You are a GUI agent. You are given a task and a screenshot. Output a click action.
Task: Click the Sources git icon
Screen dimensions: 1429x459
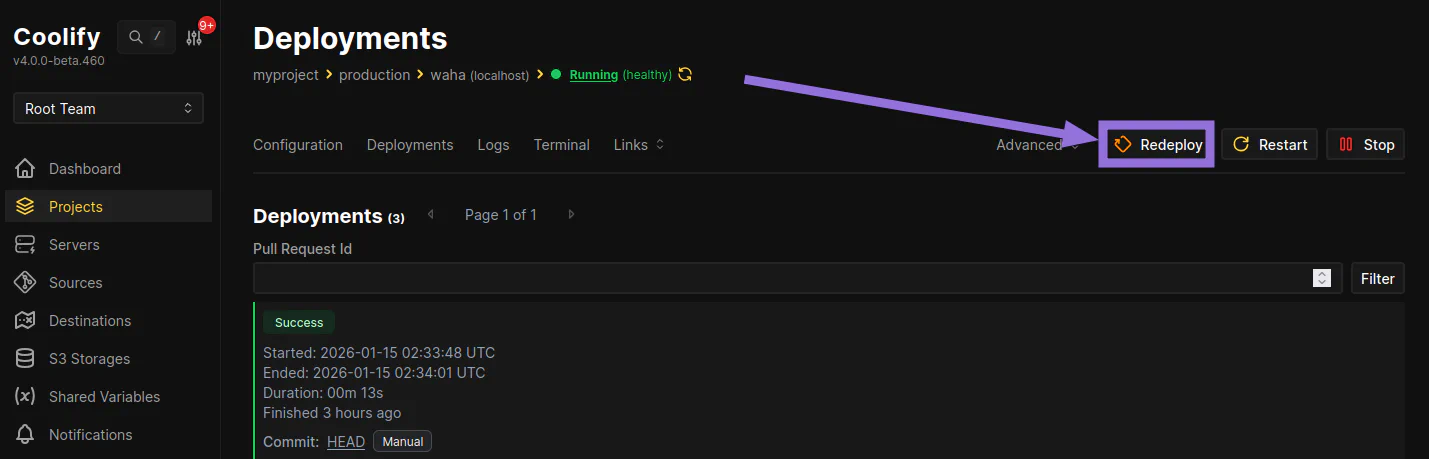tap(26, 283)
